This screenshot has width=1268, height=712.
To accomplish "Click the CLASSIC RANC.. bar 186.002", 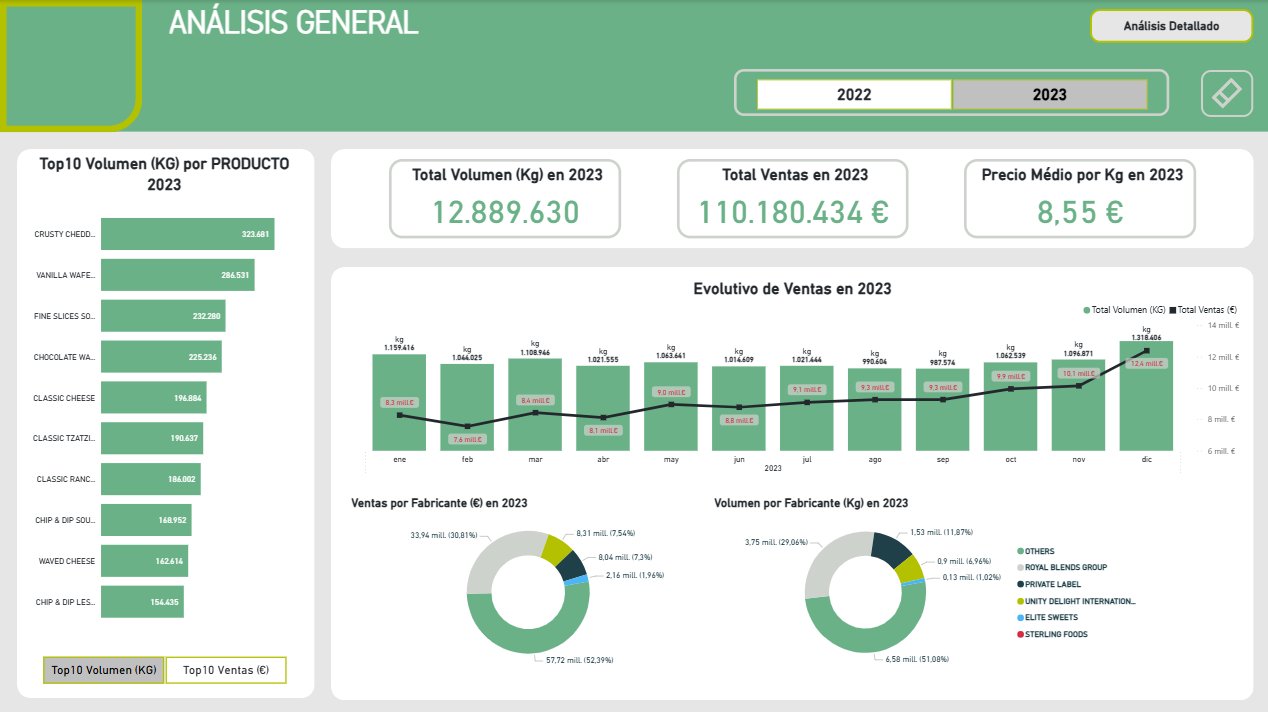I will click(150, 480).
